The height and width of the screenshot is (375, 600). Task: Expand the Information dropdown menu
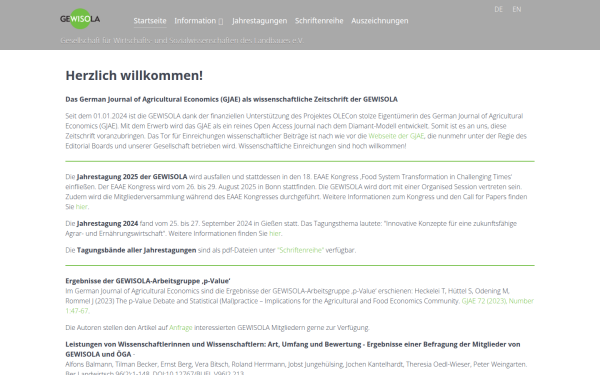[x=199, y=21]
